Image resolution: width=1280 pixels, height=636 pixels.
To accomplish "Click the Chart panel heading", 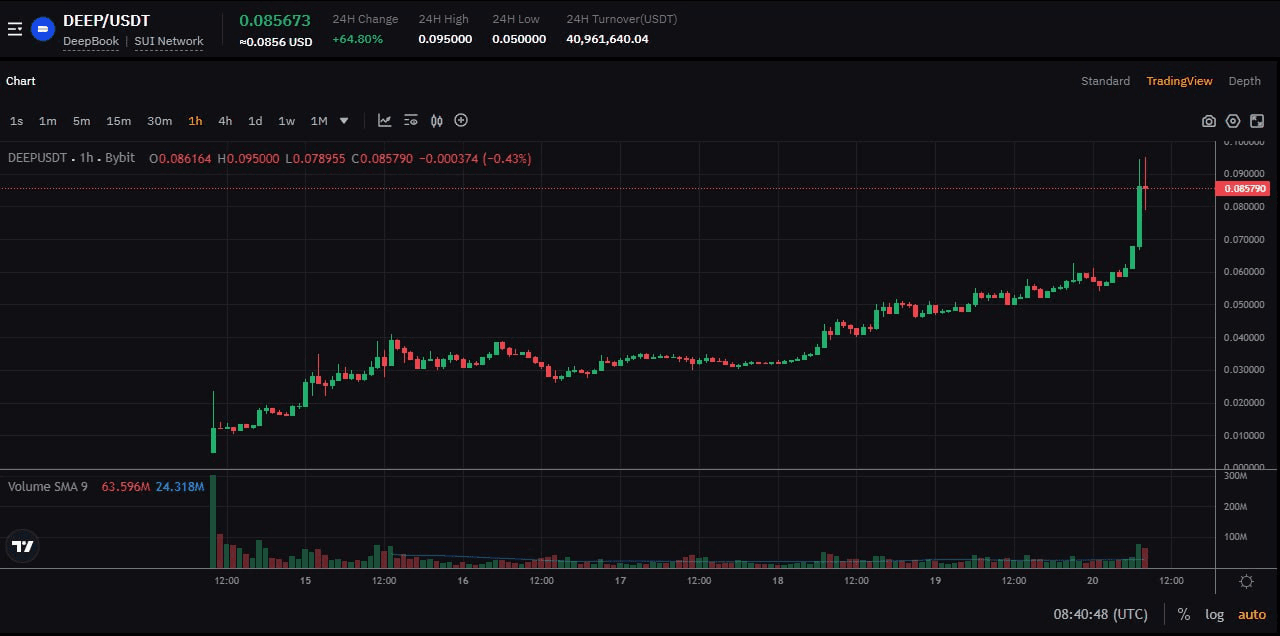I will coord(21,81).
